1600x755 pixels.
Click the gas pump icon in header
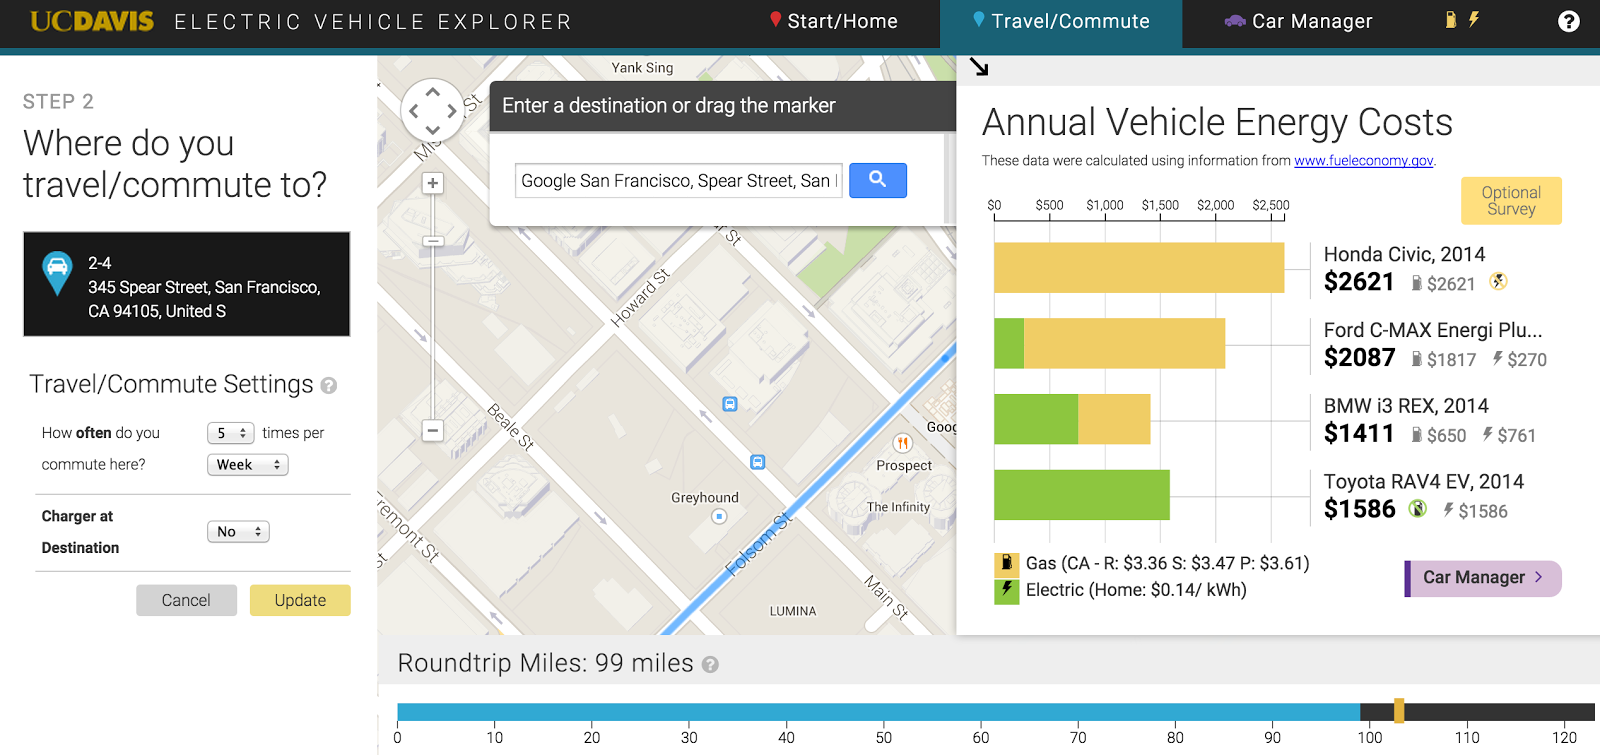(x=1450, y=20)
